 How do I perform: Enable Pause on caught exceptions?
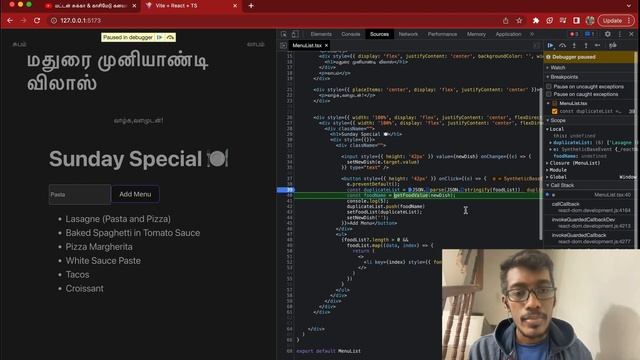point(549,94)
